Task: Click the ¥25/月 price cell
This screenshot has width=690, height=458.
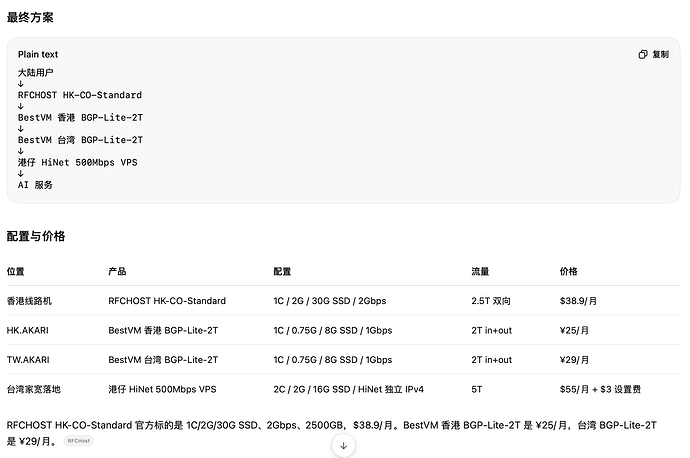Action: [574, 330]
